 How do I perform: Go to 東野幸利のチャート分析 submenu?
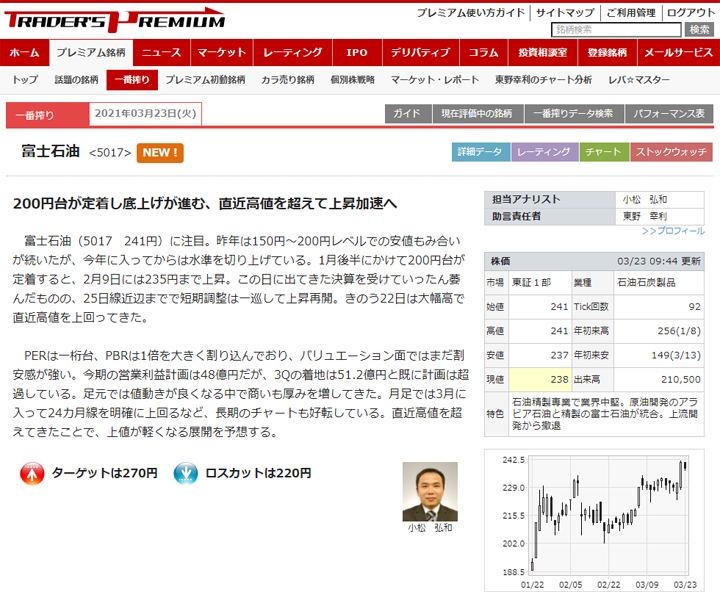tap(543, 80)
